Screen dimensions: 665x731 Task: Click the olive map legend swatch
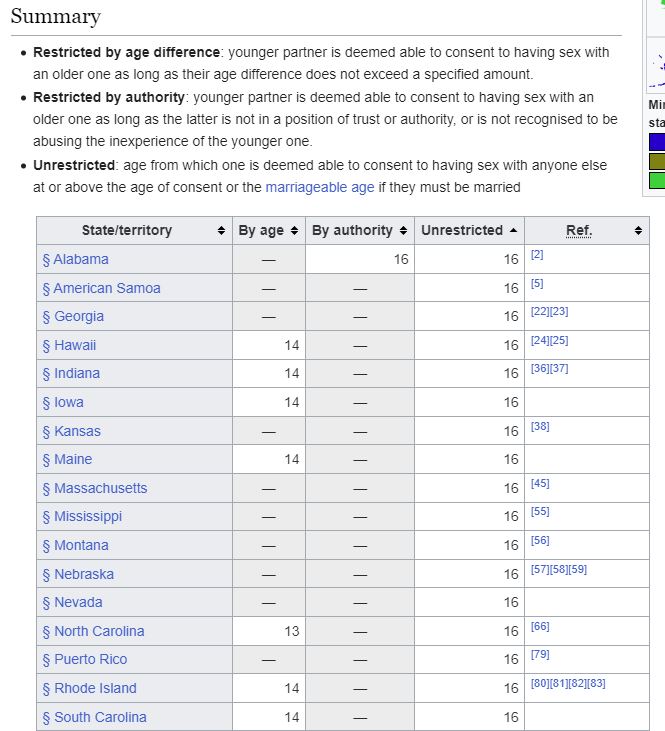click(657, 161)
